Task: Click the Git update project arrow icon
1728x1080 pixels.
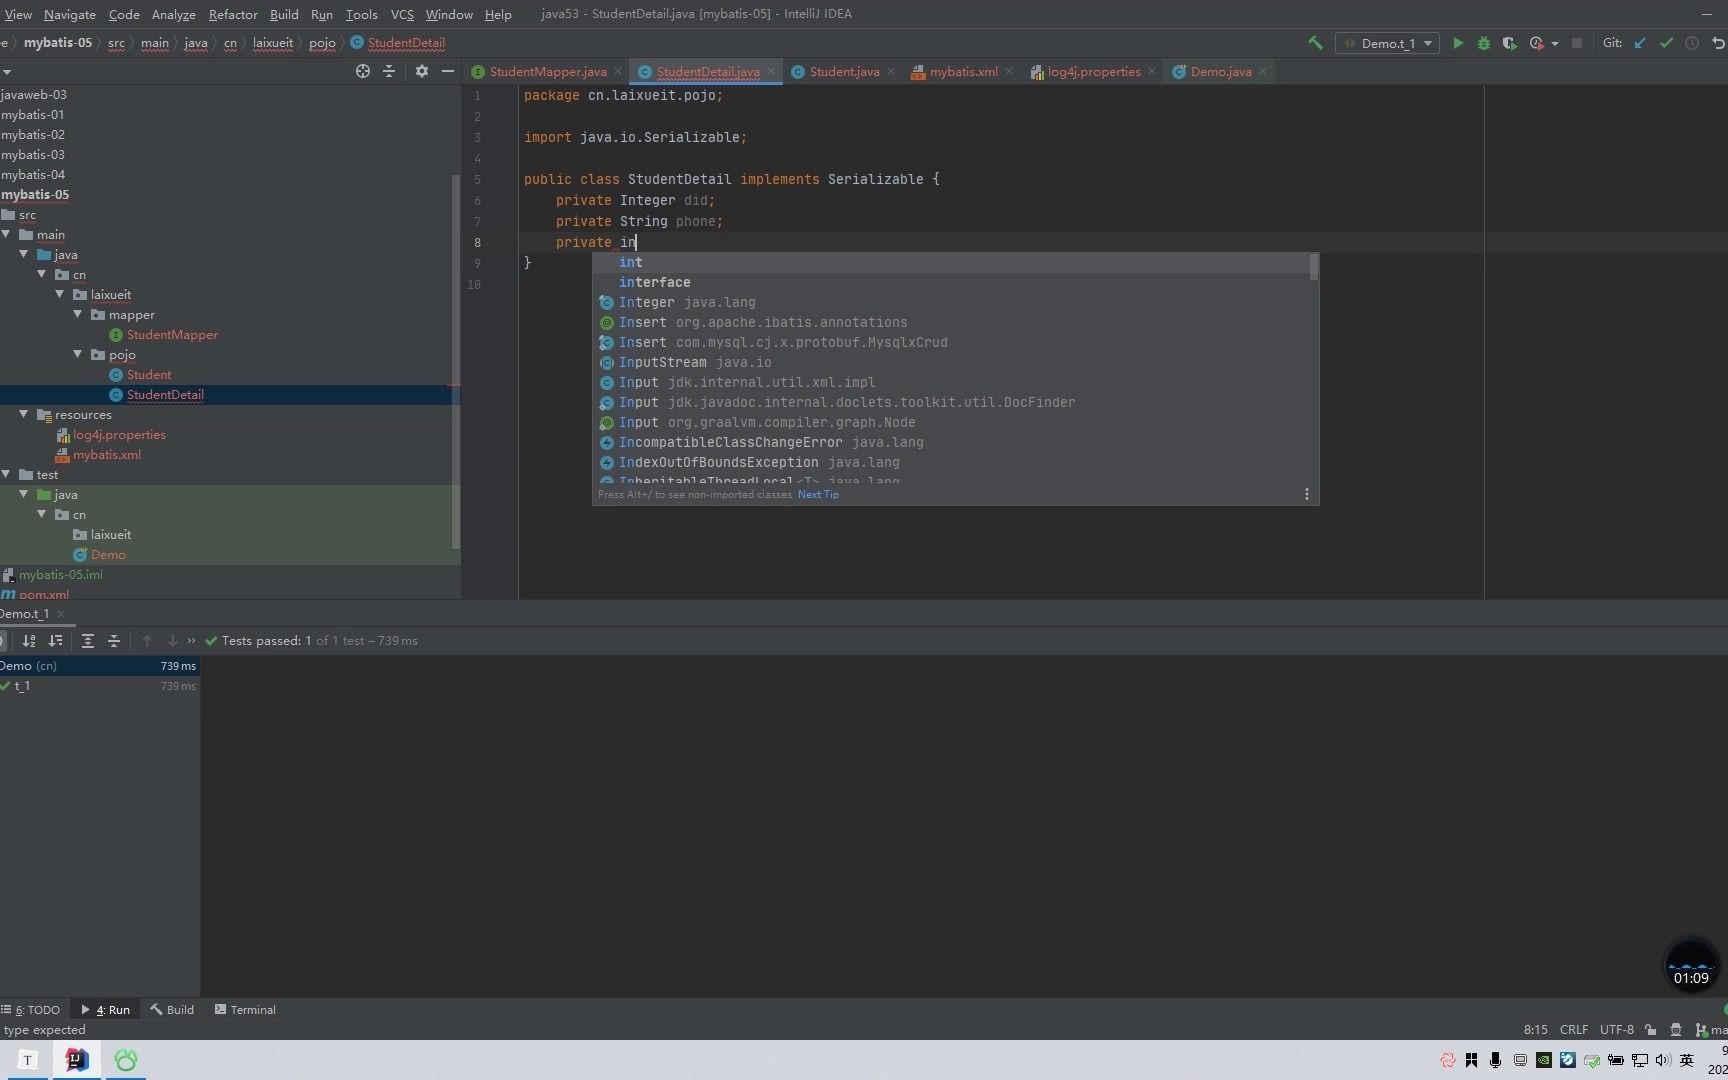Action: point(1640,43)
